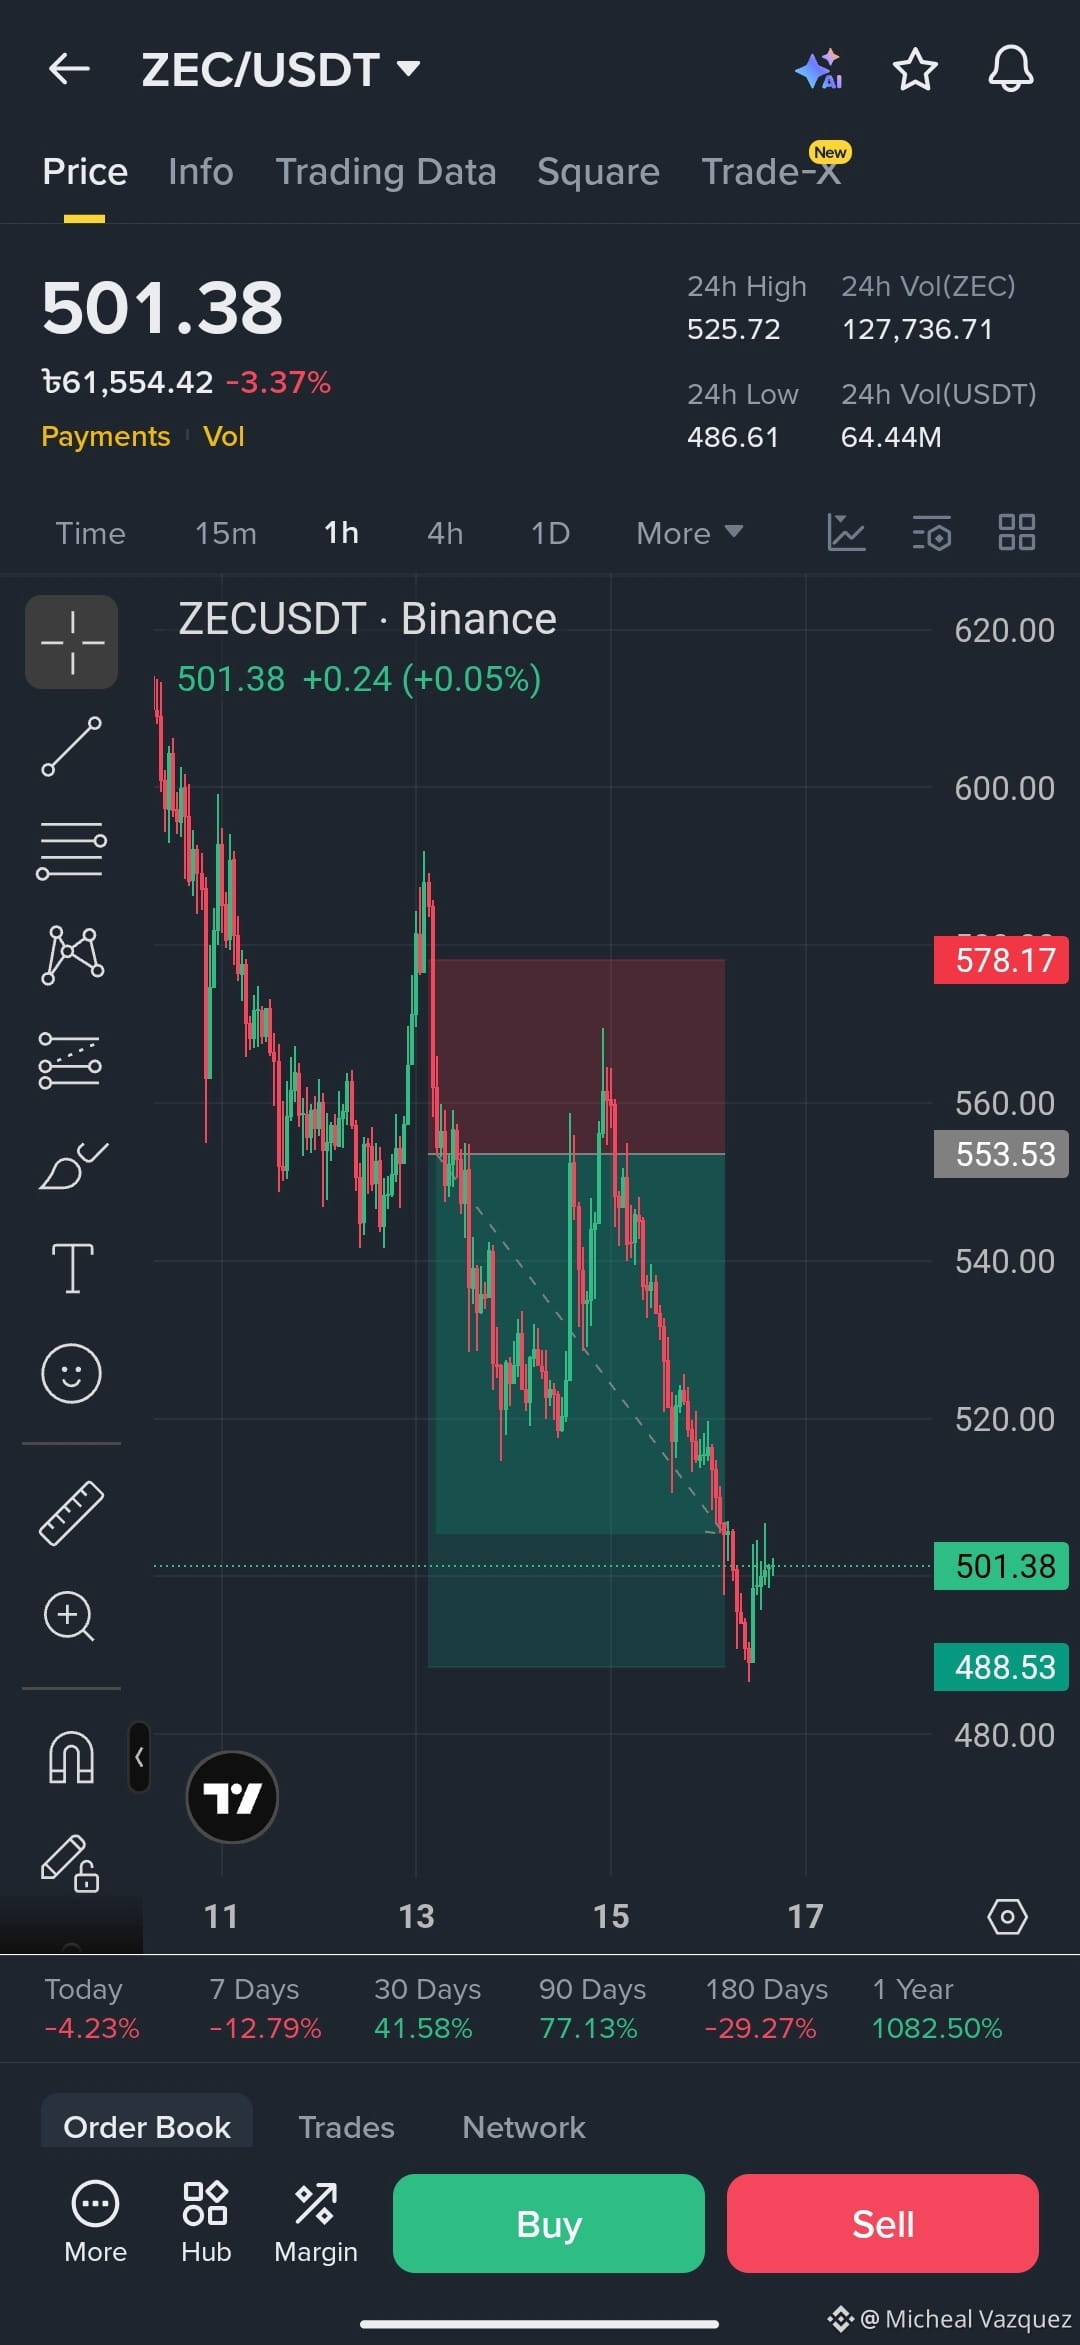Open the chart drawing mode icon
This screenshot has height=2345, width=1080.
coord(846,532)
